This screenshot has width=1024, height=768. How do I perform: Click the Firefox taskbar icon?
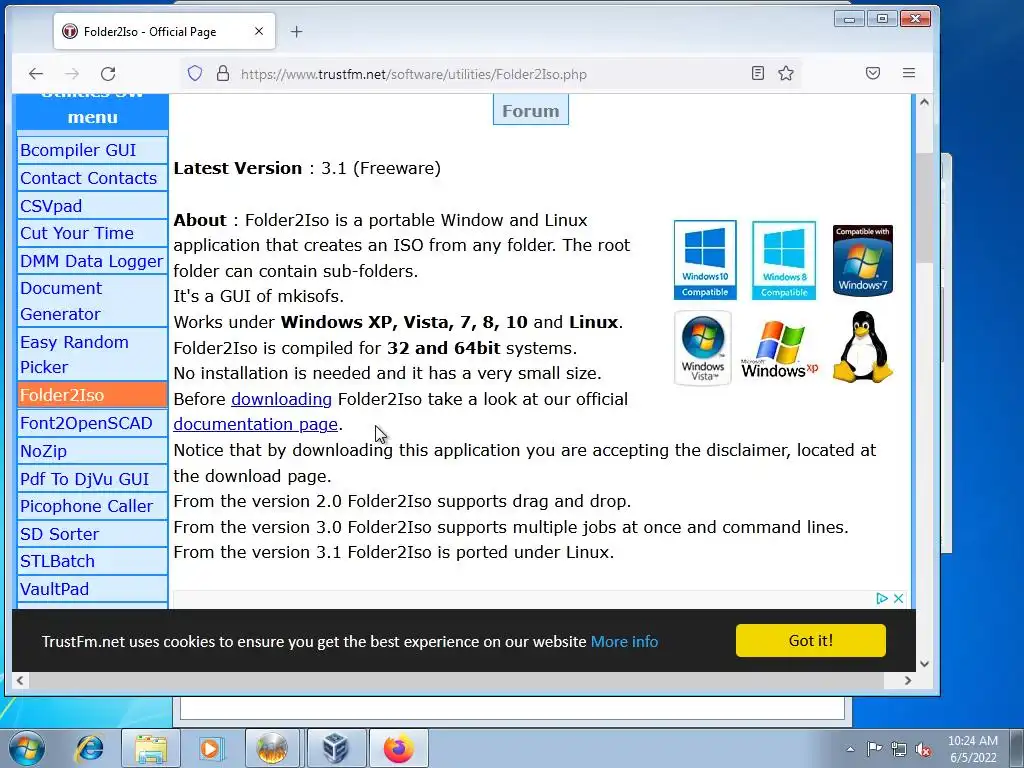(398, 748)
